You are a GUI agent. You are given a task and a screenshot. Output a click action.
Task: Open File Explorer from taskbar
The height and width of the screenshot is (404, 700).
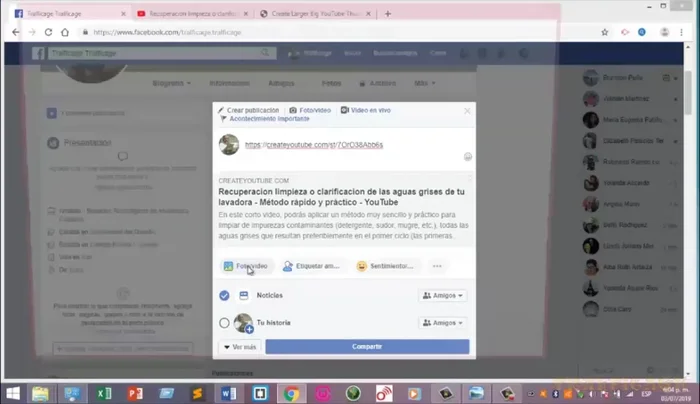pos(40,394)
